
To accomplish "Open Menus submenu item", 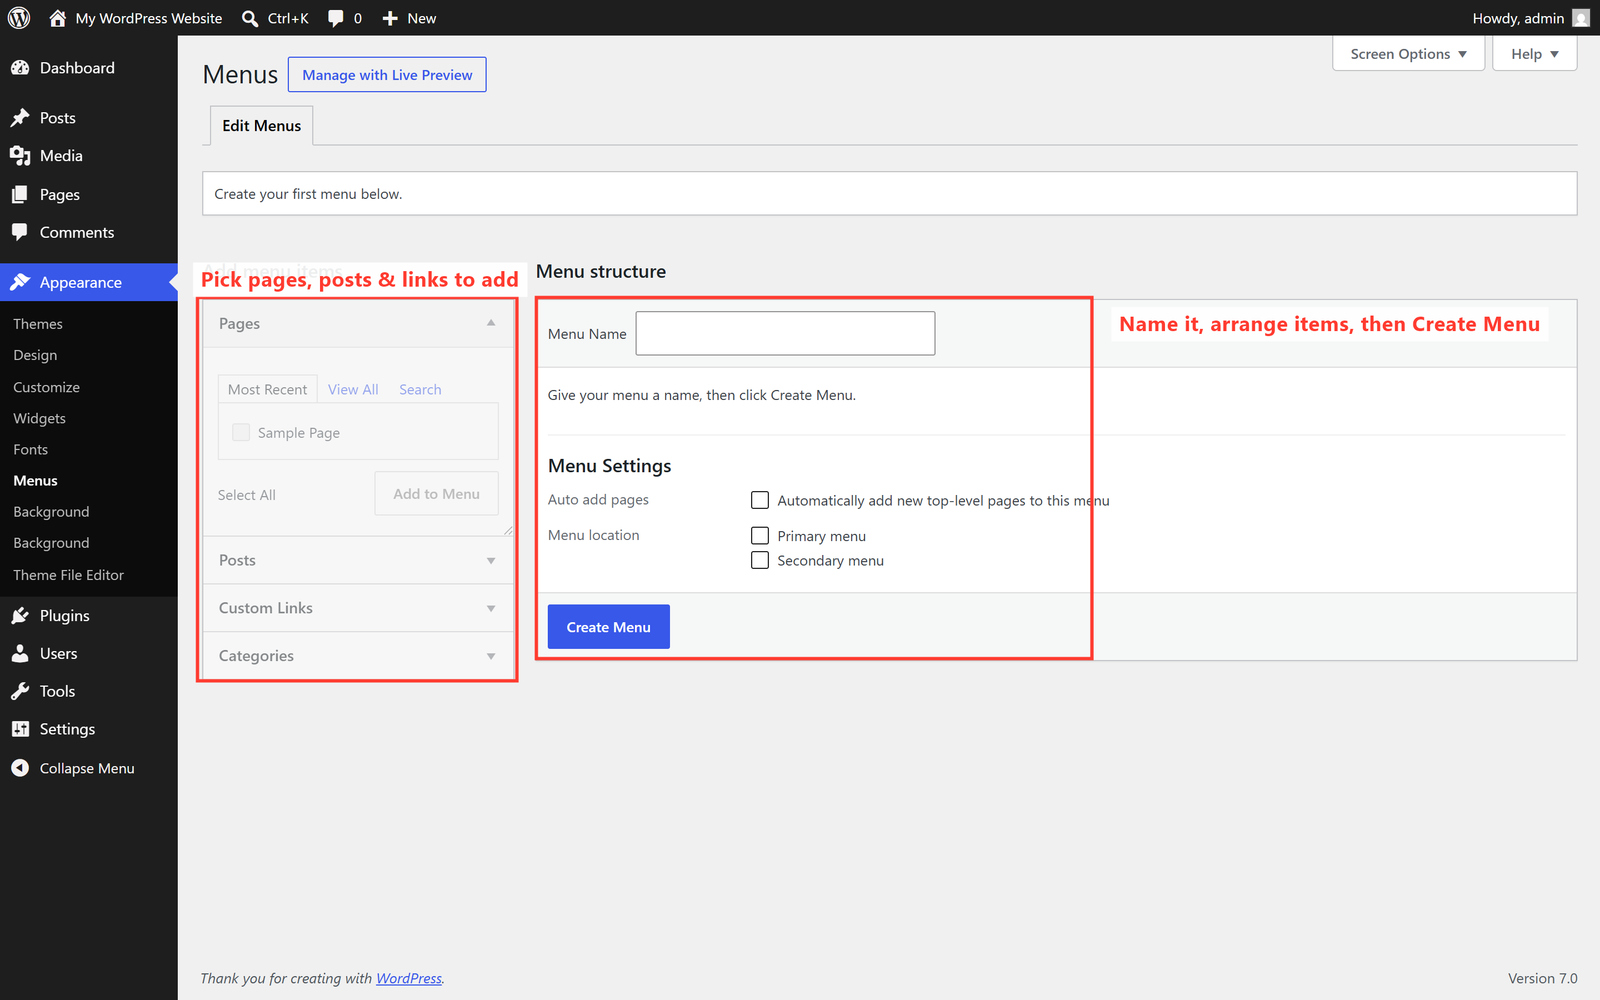I will tap(35, 481).
